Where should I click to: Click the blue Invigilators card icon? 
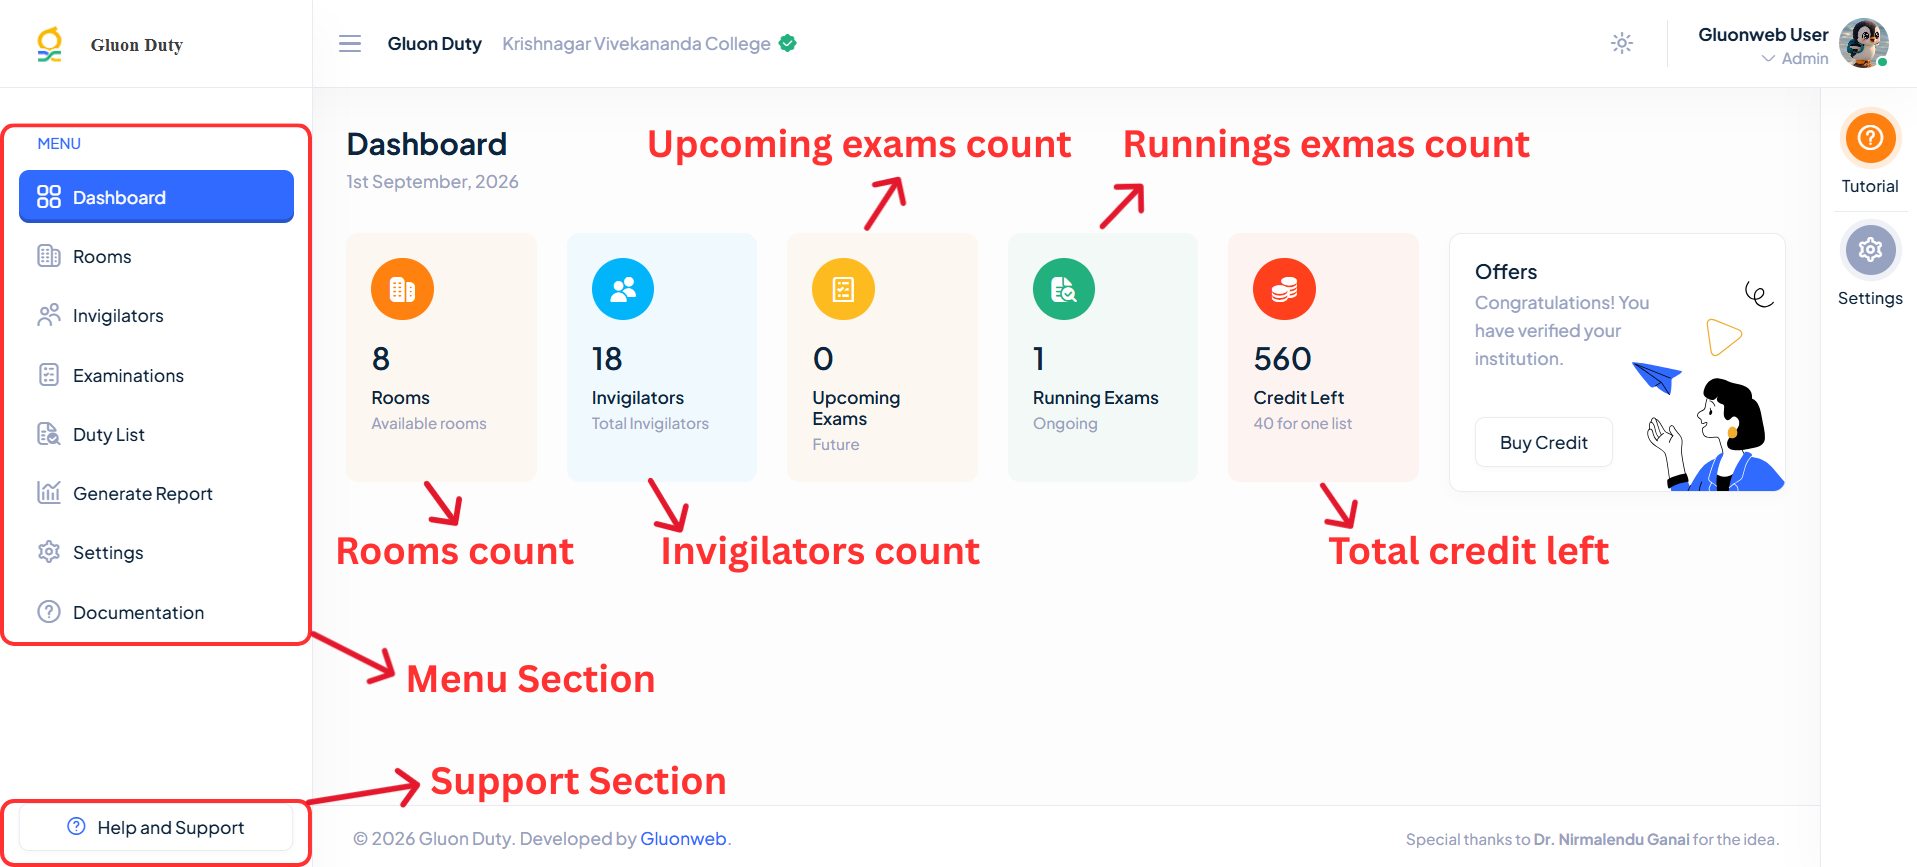pyautogui.click(x=623, y=289)
